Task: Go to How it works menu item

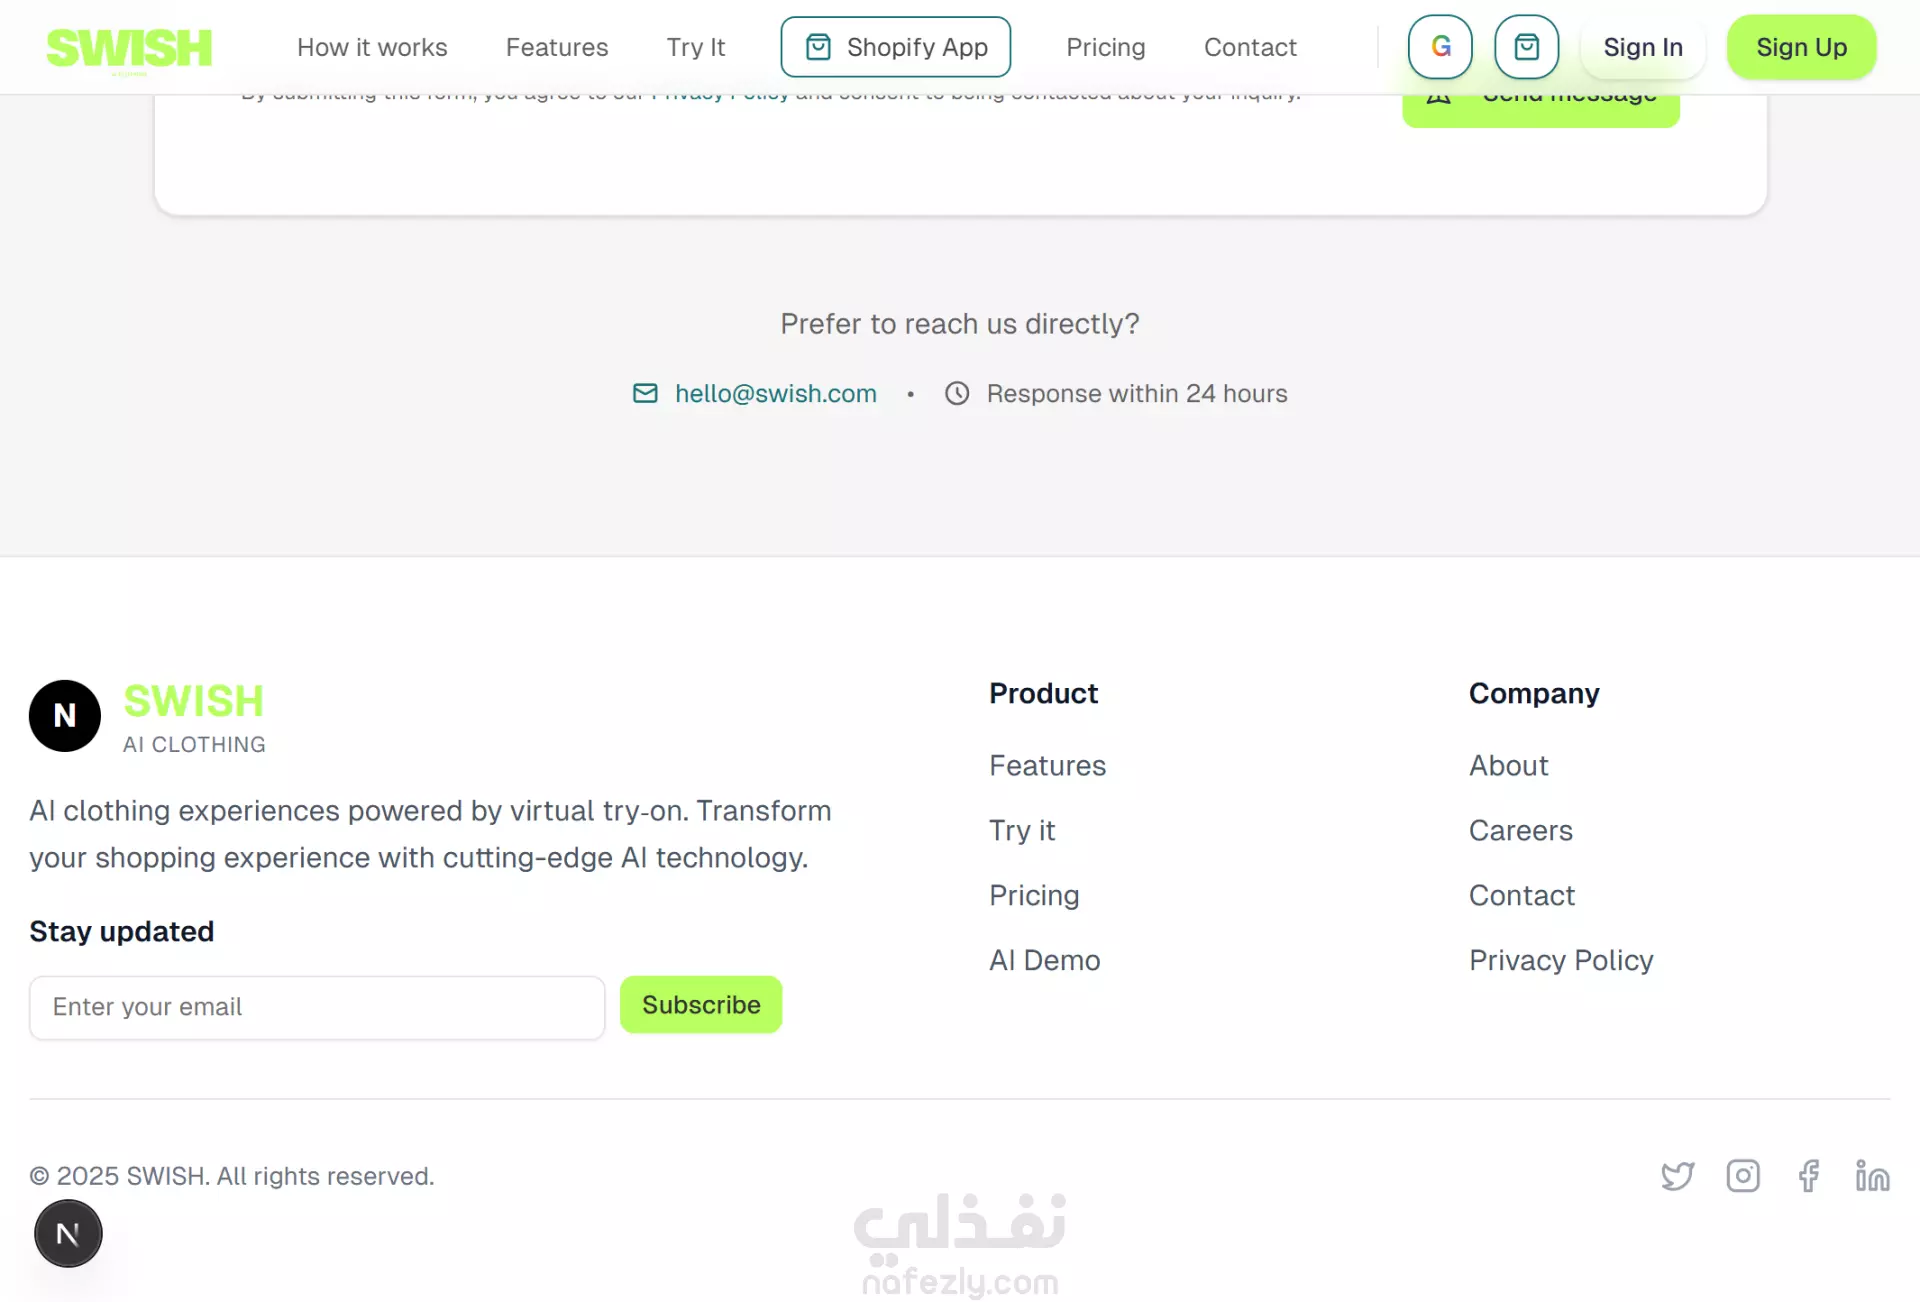Action: point(372,47)
